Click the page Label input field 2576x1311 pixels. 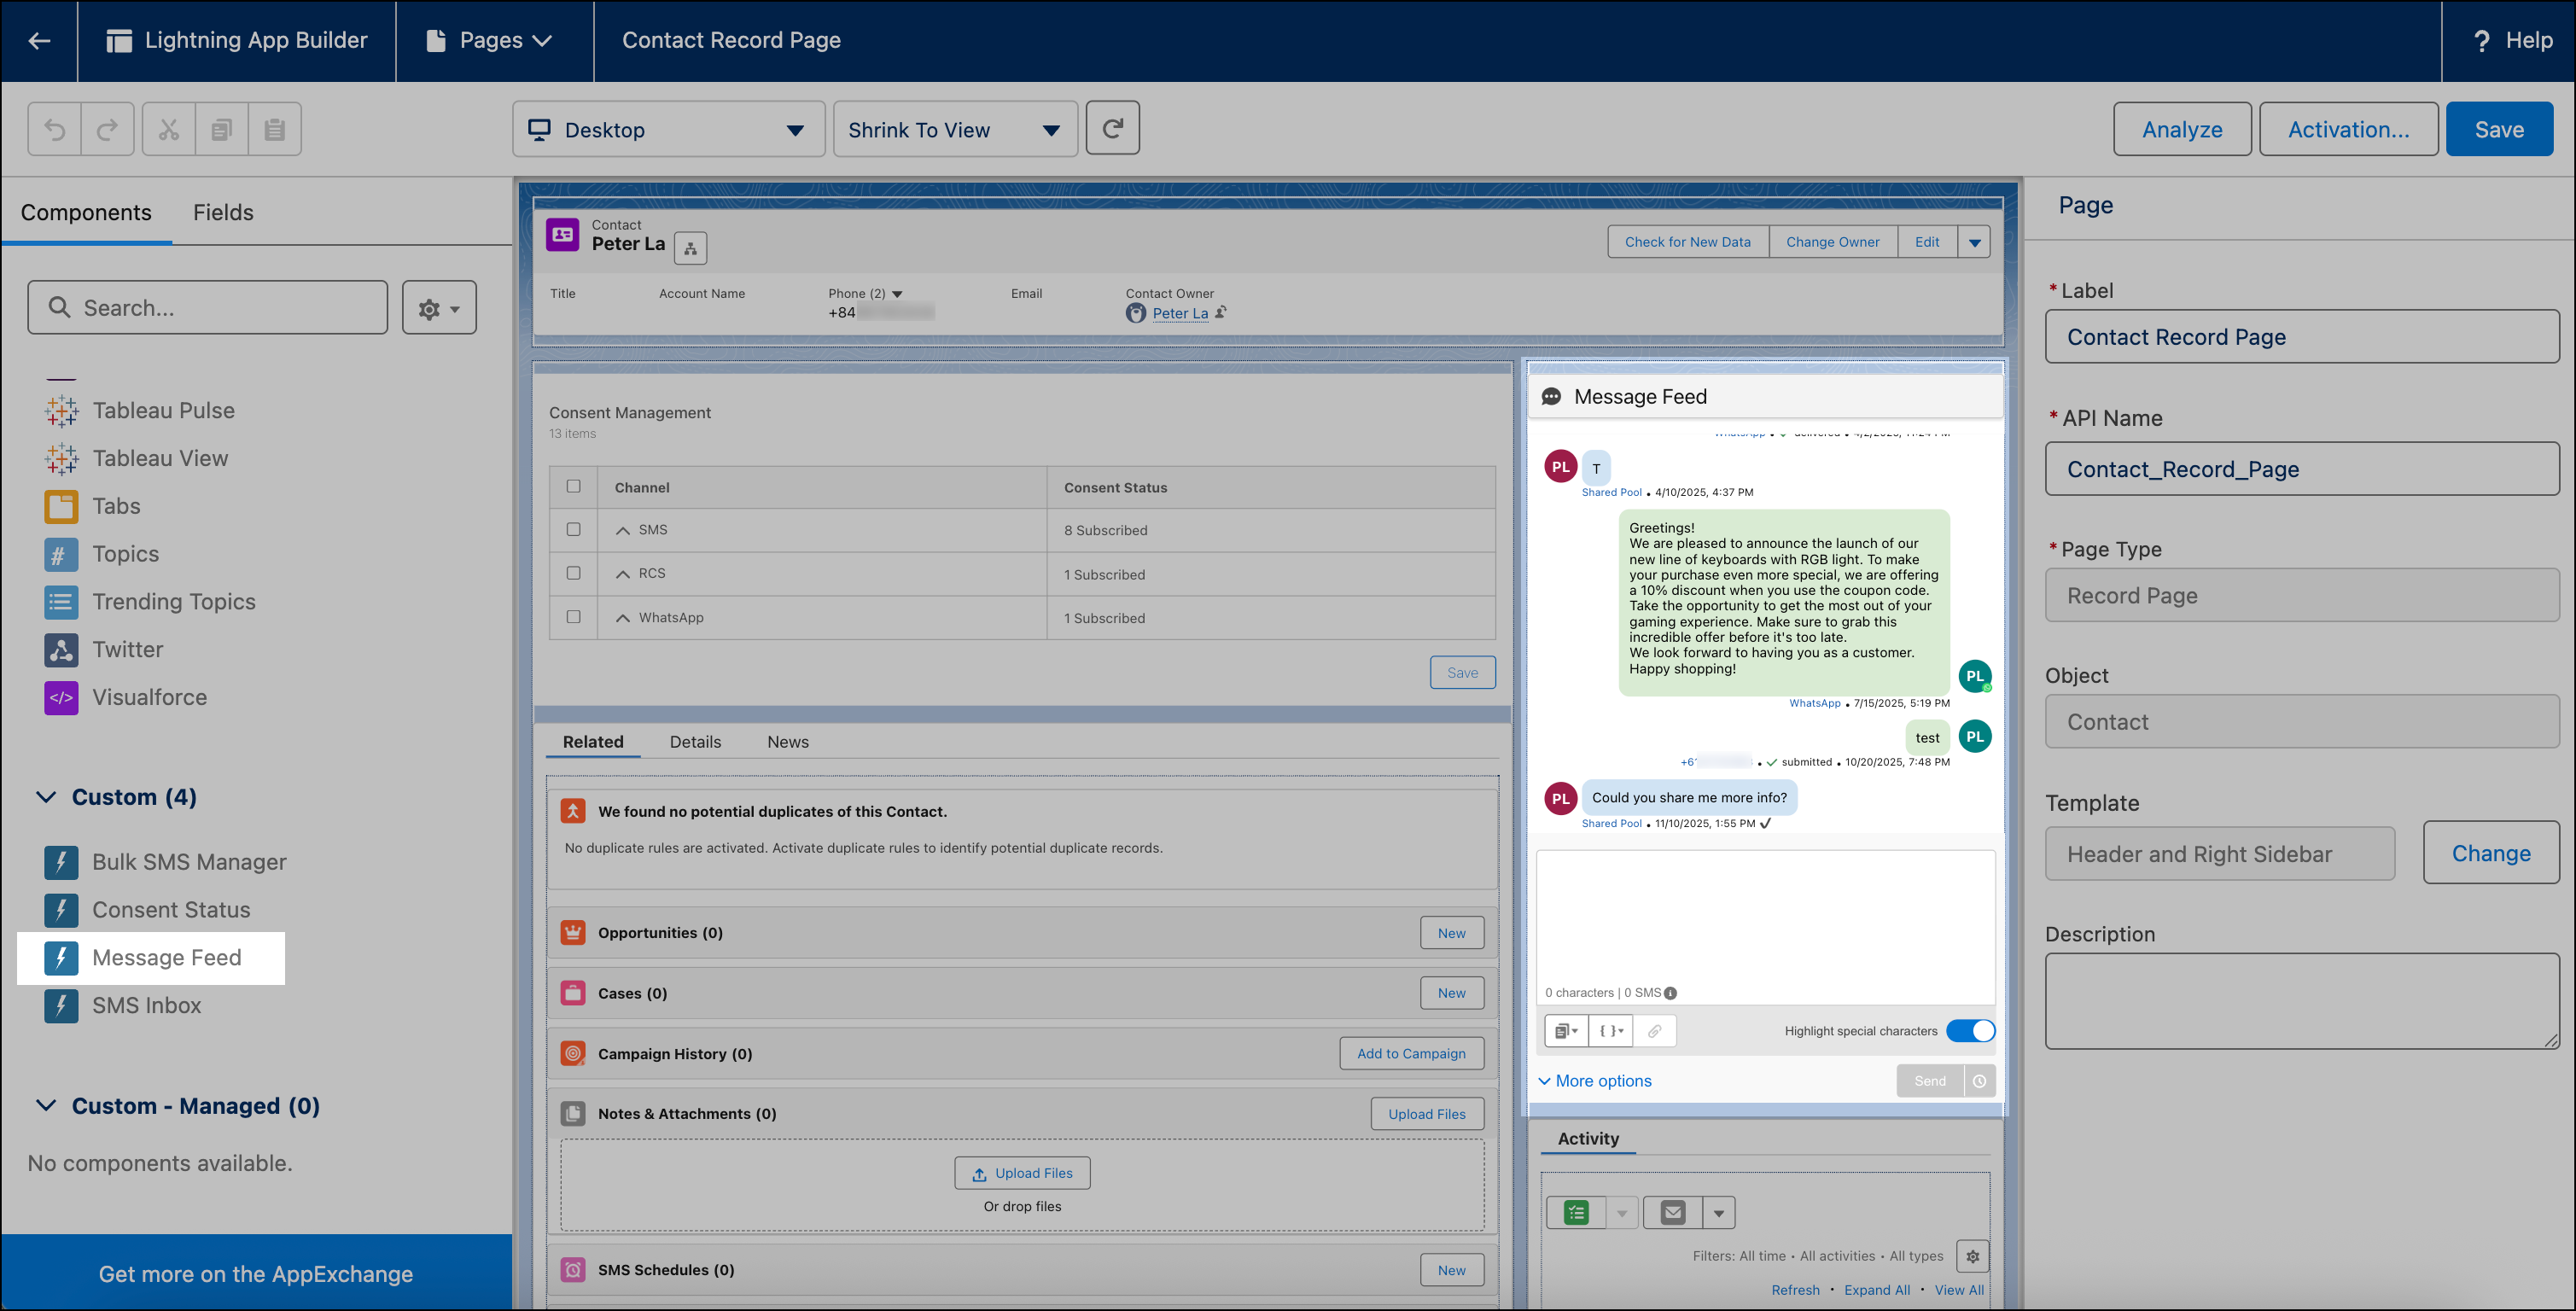pyautogui.click(x=2302, y=337)
